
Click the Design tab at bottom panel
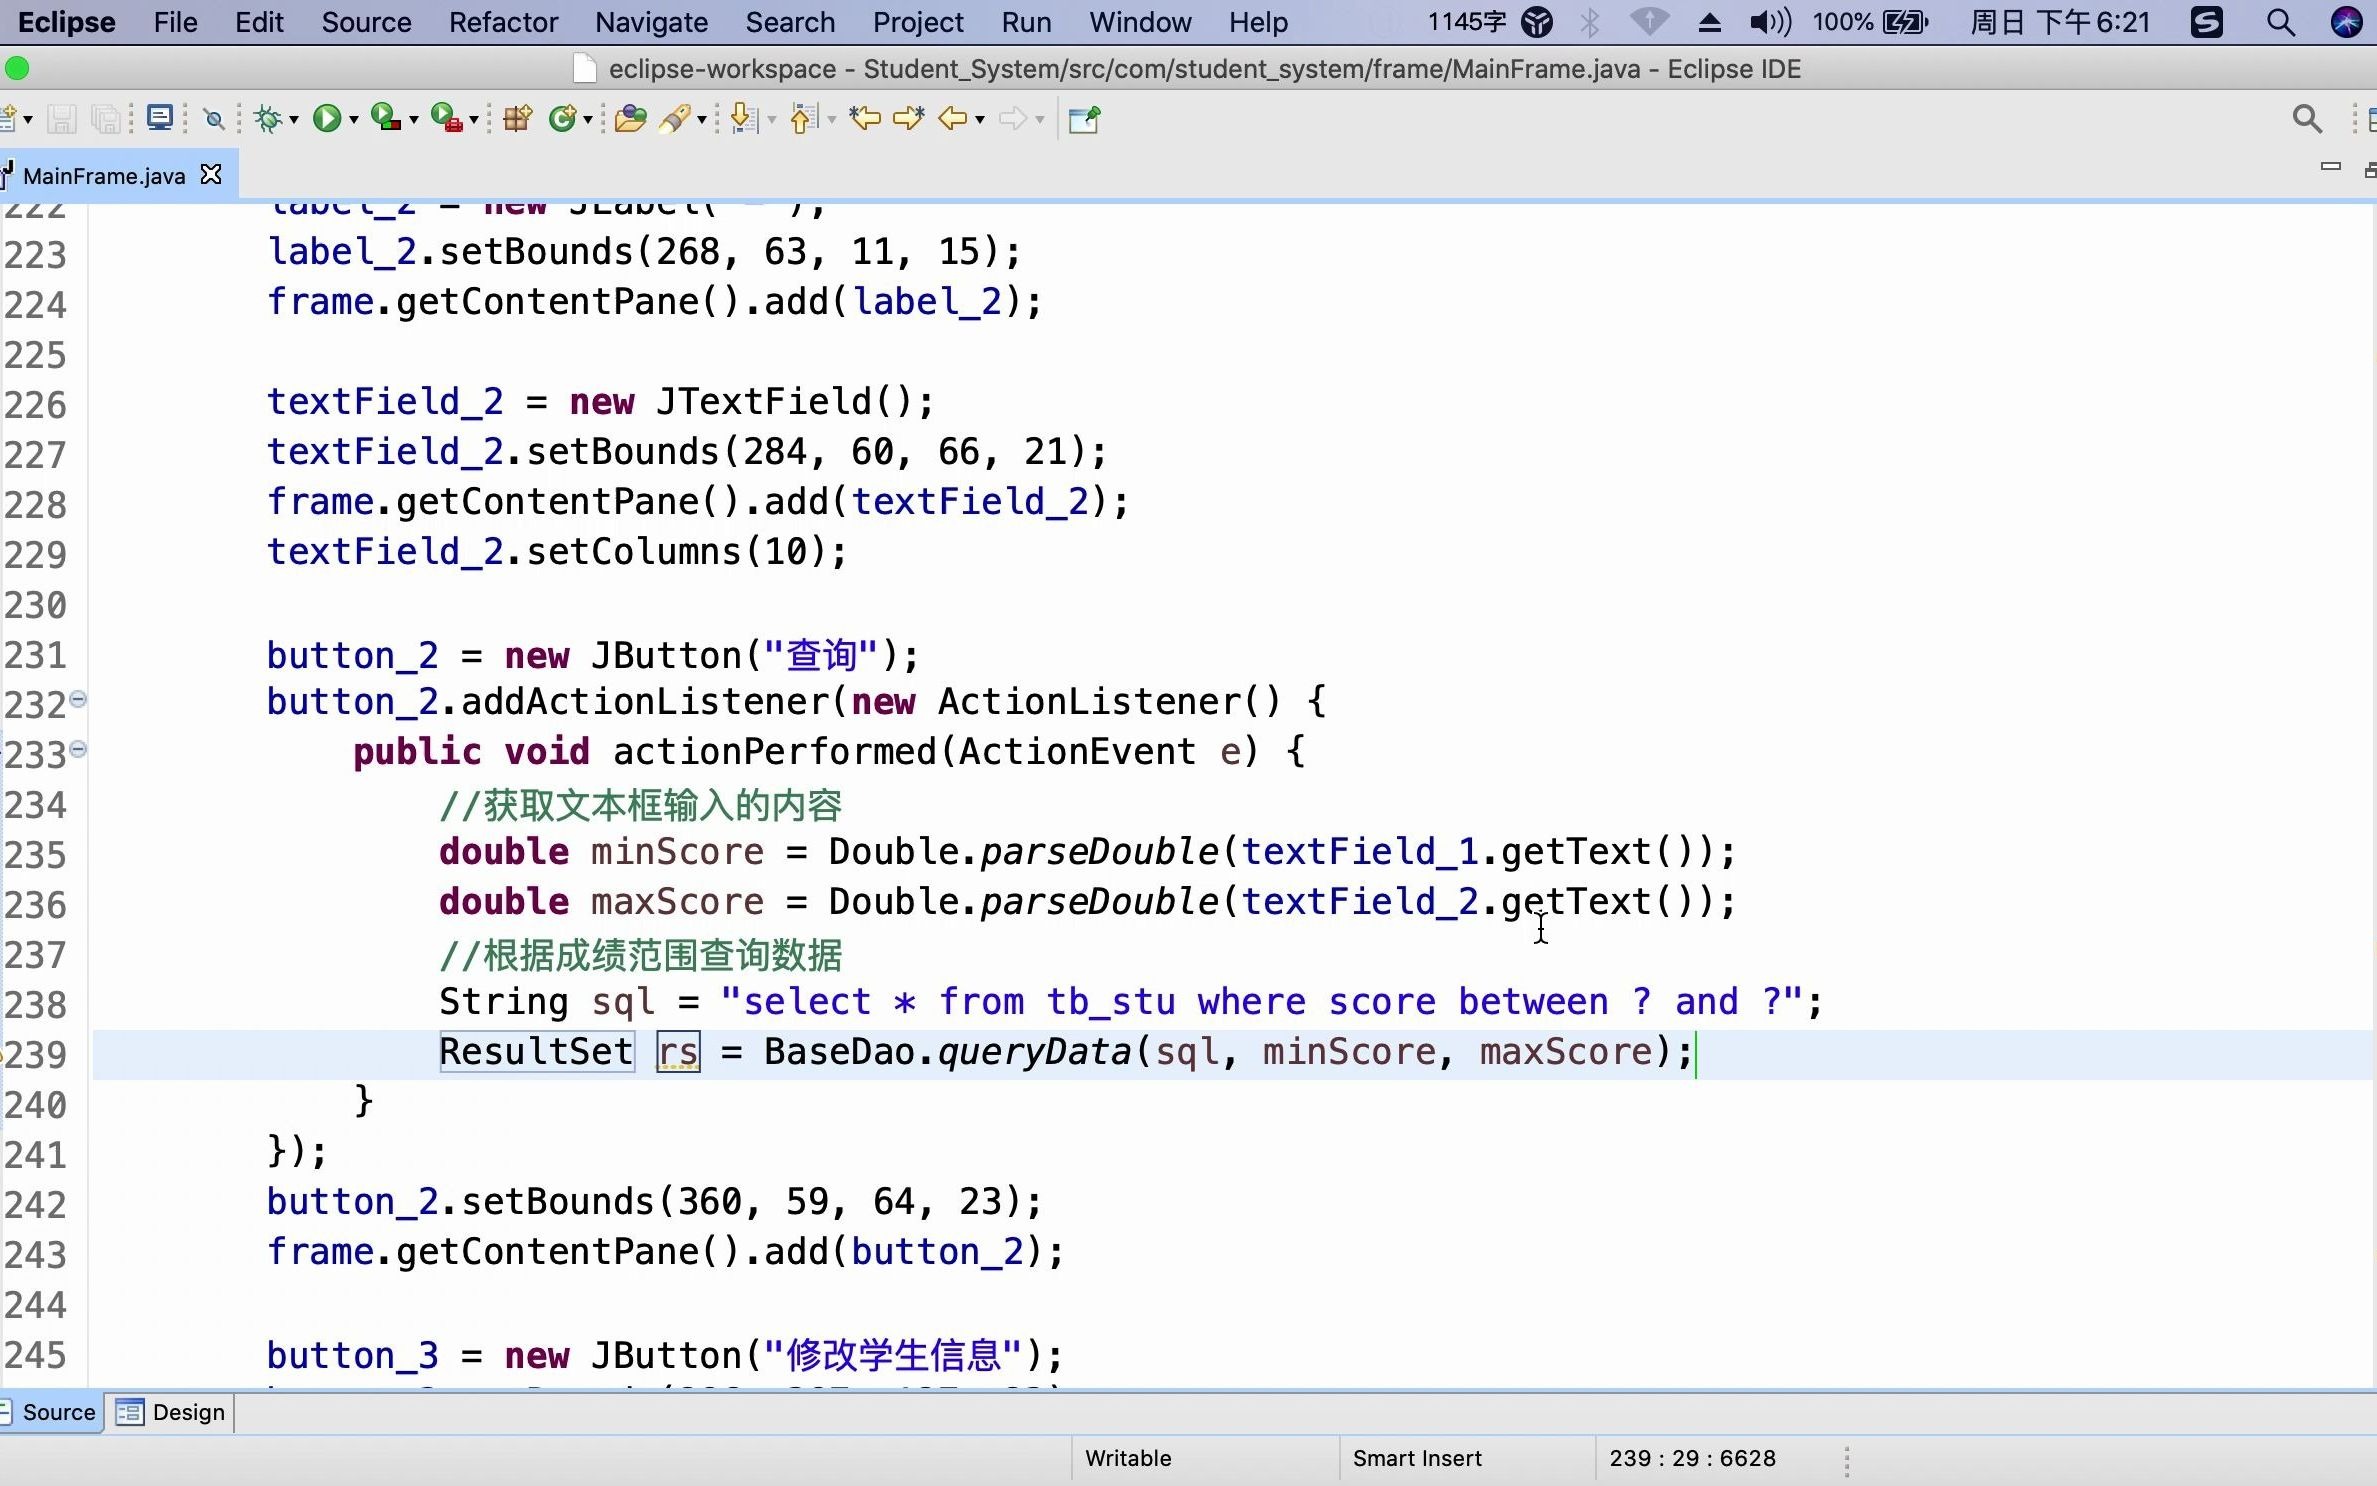pyautogui.click(x=185, y=1412)
